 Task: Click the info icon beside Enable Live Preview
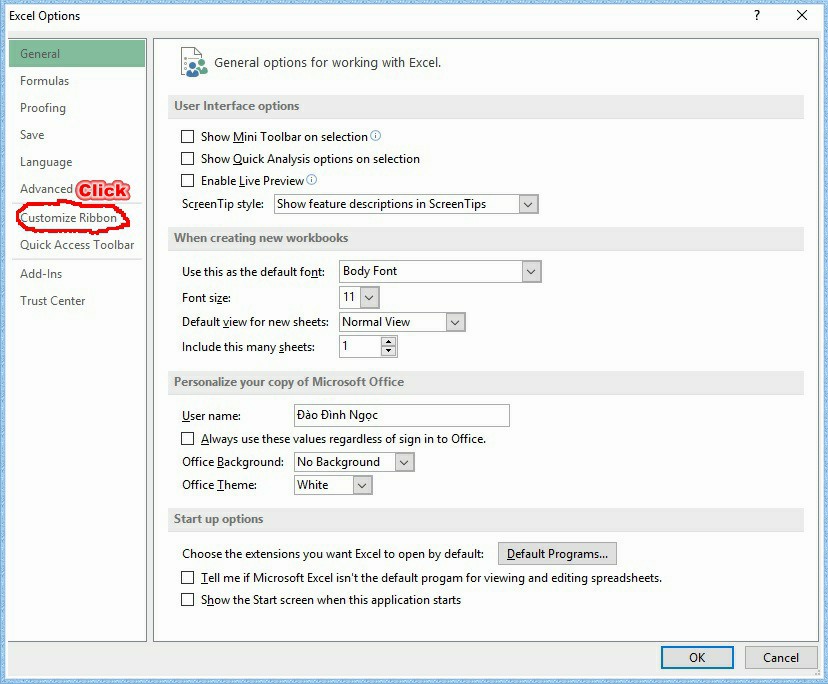click(x=312, y=180)
